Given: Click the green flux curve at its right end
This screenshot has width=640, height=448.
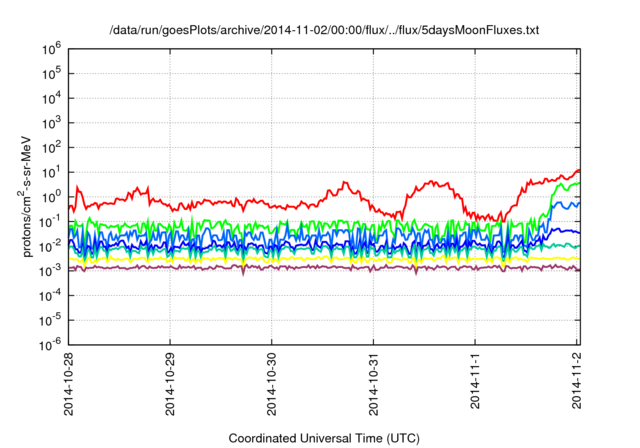Looking at the screenshot, I should (577, 183).
